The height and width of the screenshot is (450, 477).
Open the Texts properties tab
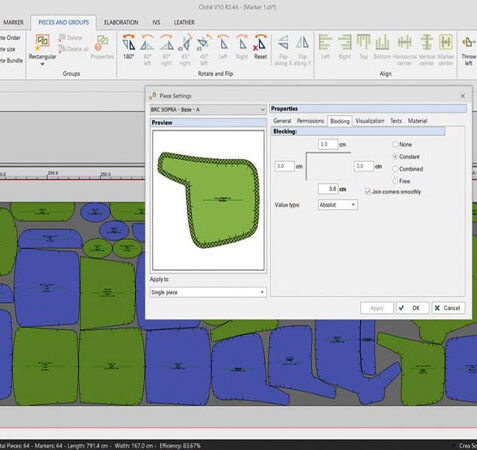pos(396,121)
